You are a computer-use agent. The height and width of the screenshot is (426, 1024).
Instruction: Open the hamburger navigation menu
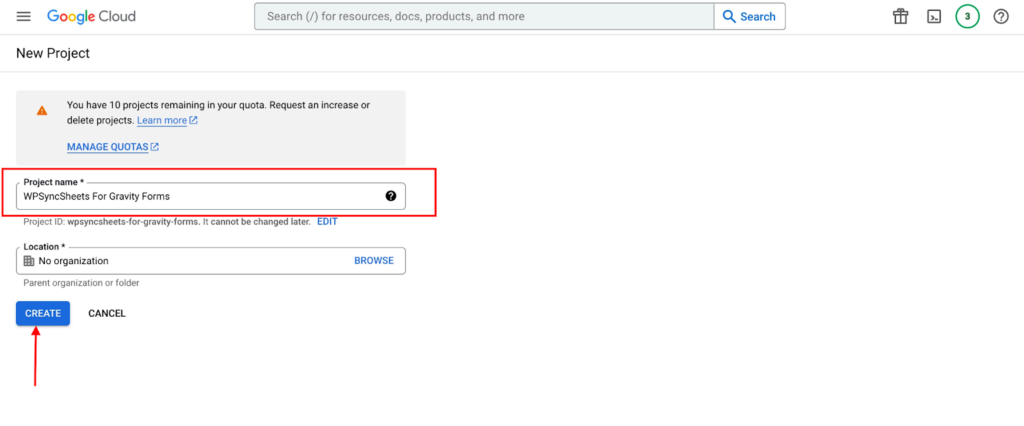click(x=24, y=16)
